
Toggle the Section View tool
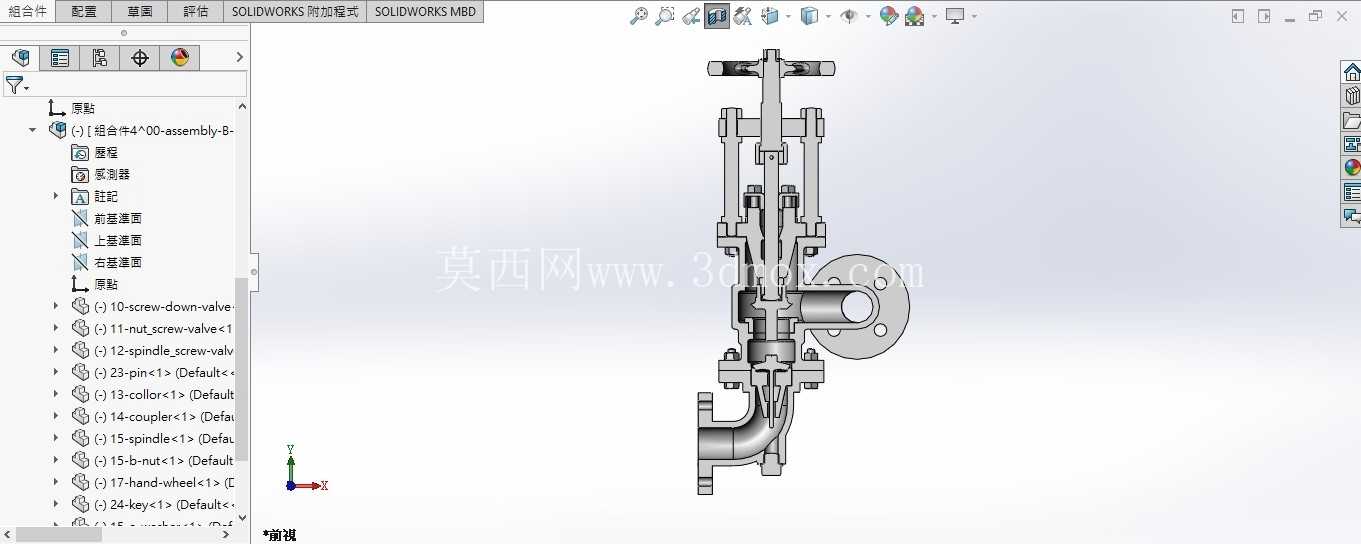click(x=717, y=16)
